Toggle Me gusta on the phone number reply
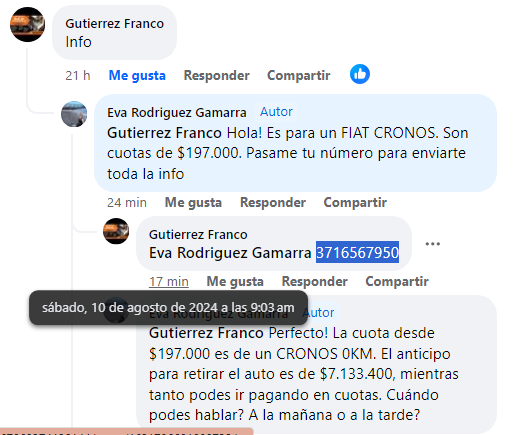 coord(235,282)
